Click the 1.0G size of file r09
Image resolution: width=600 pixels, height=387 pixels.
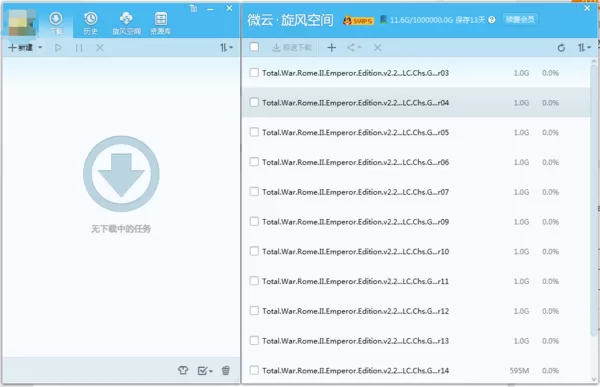521,222
